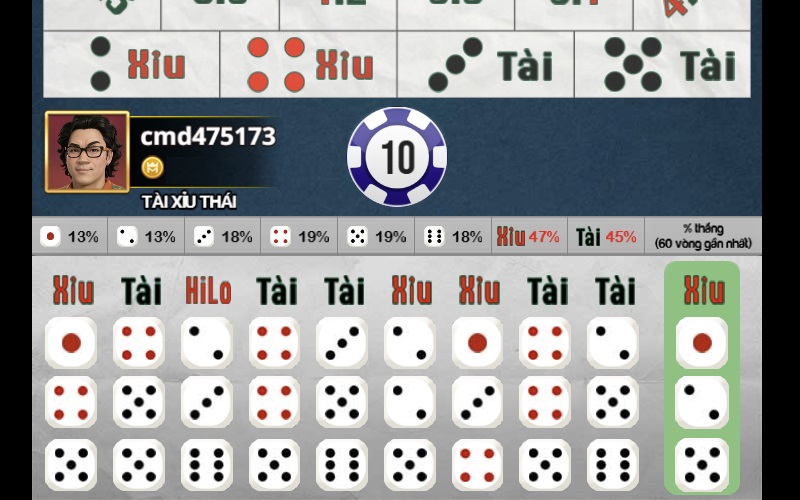This screenshot has height=500, width=800.
Task: Click the cmd475173 username
Action: (208, 136)
